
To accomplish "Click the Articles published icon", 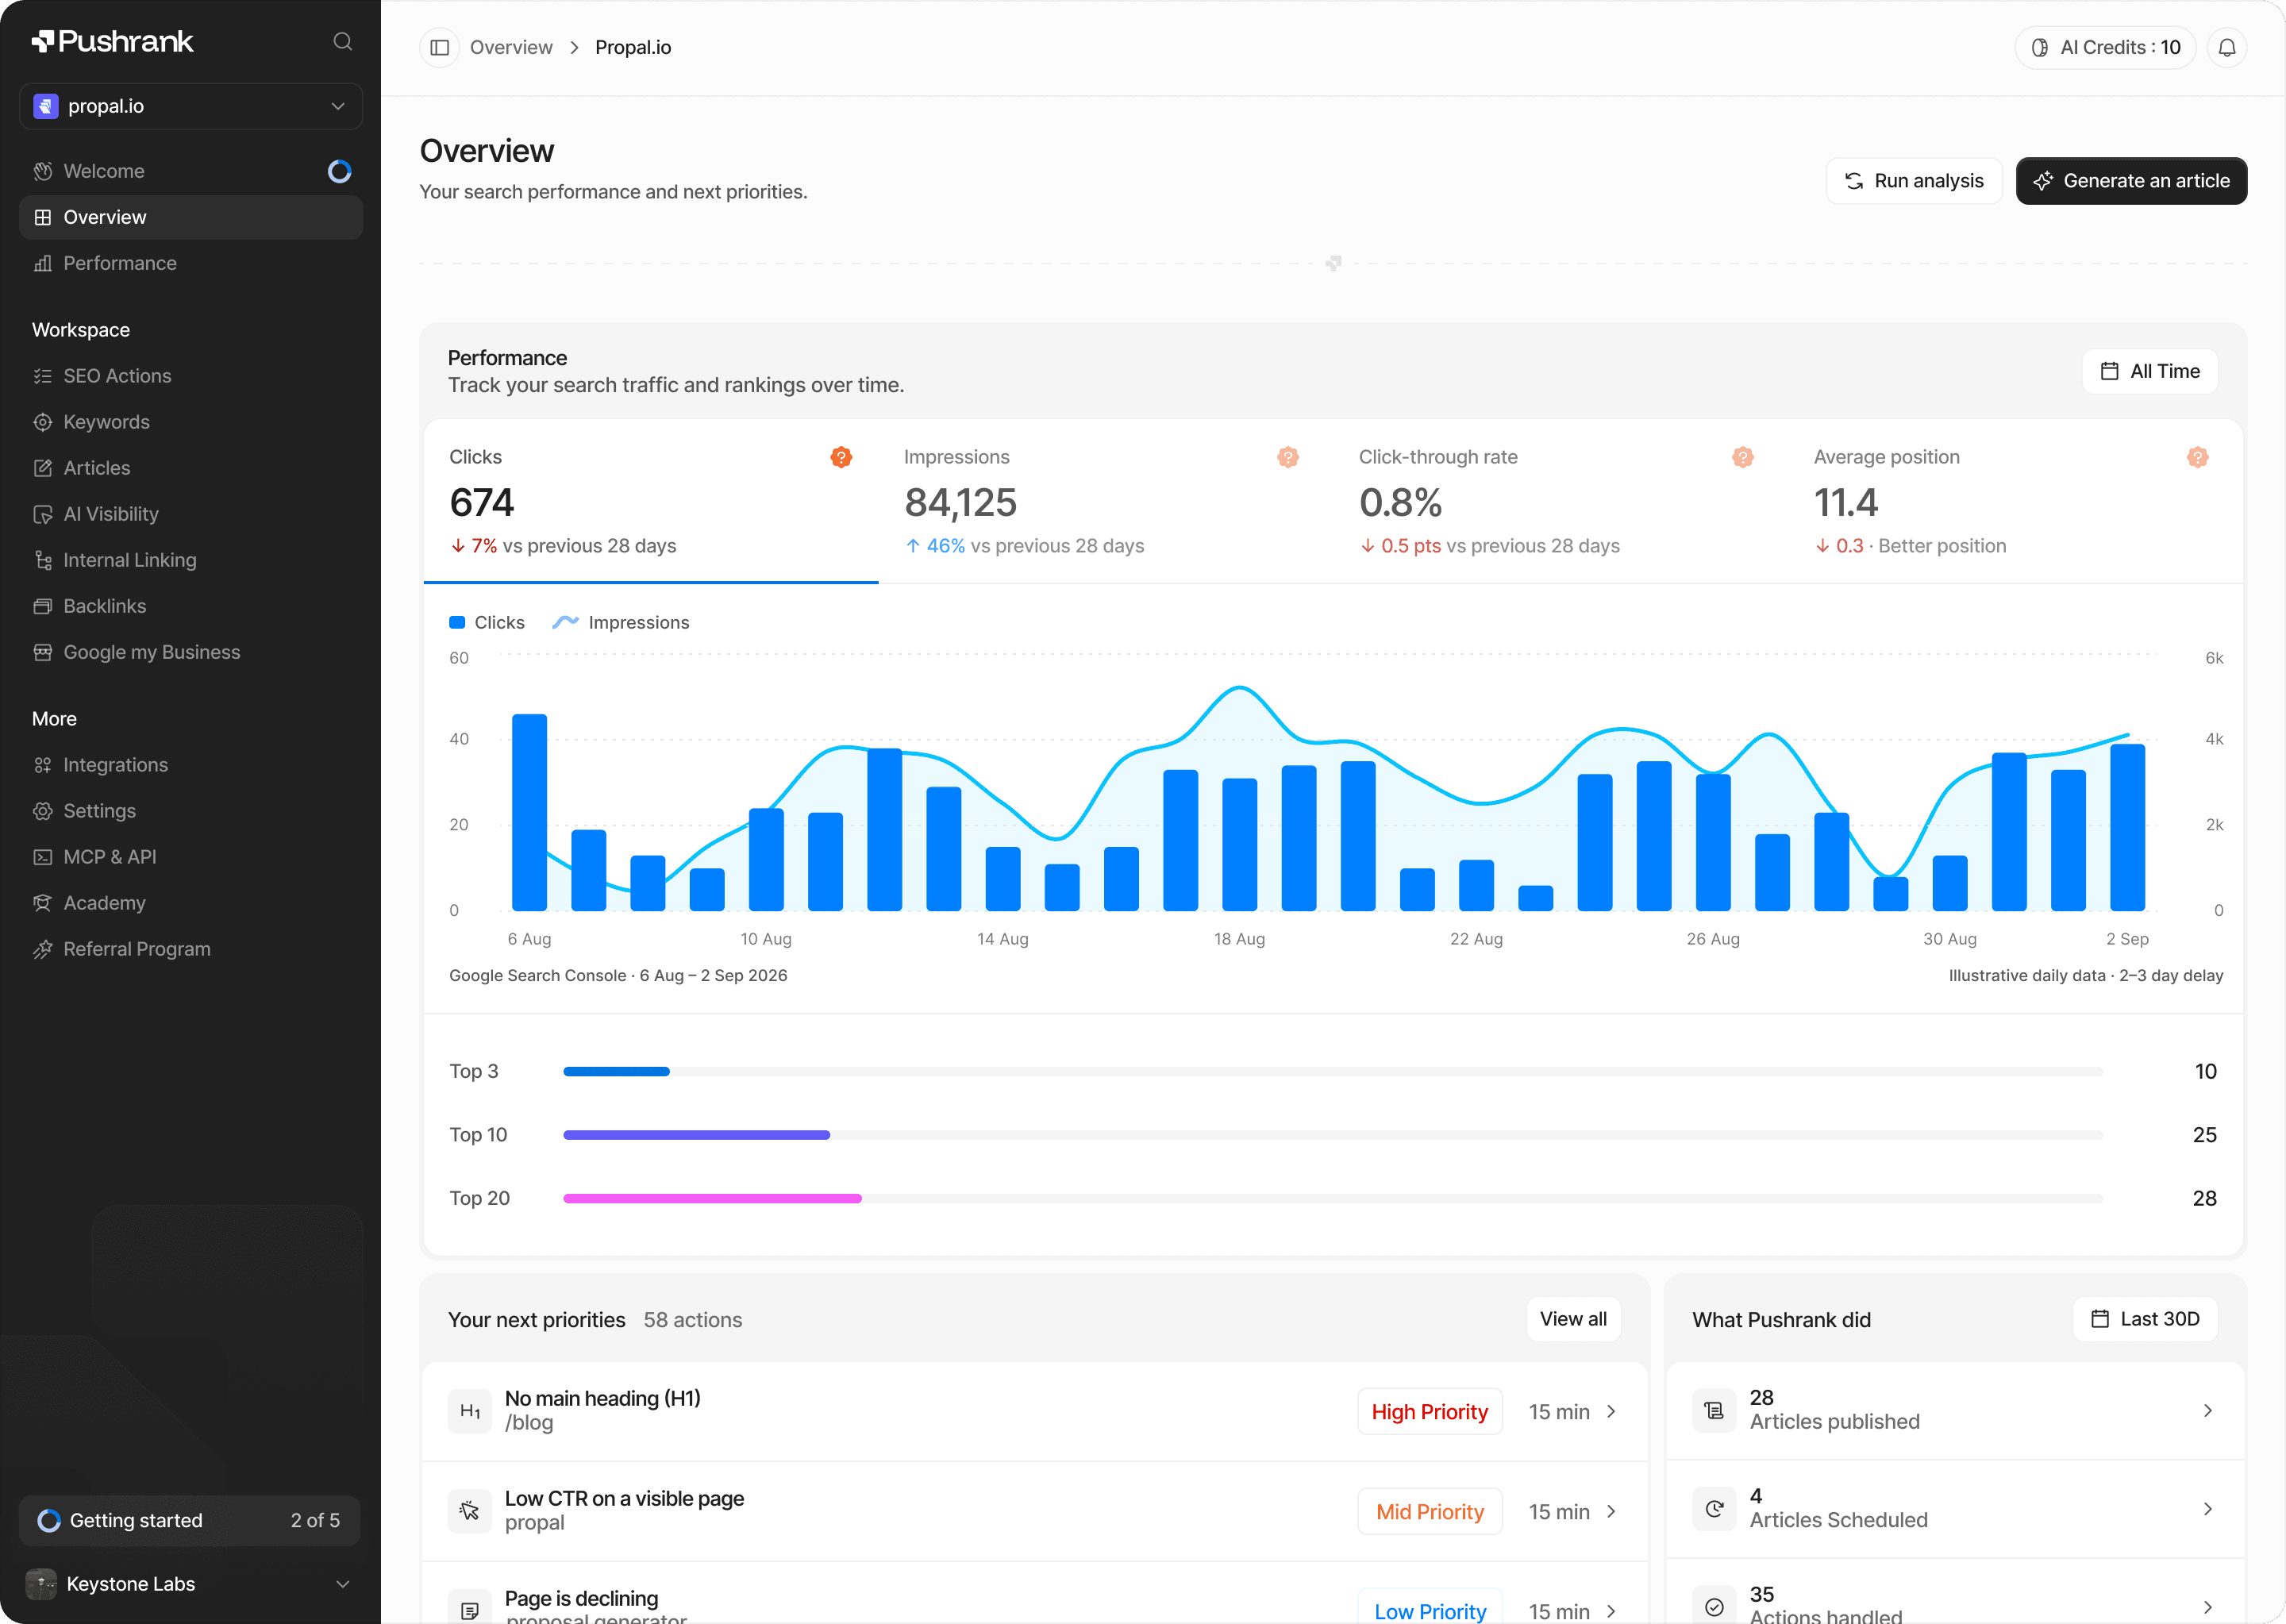I will tap(1714, 1410).
